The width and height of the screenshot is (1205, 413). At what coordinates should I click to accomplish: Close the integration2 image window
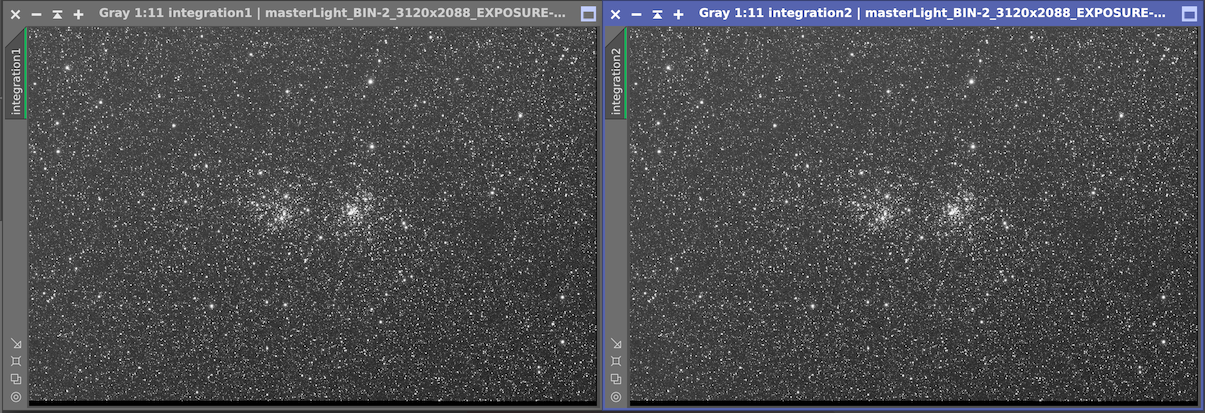point(615,14)
